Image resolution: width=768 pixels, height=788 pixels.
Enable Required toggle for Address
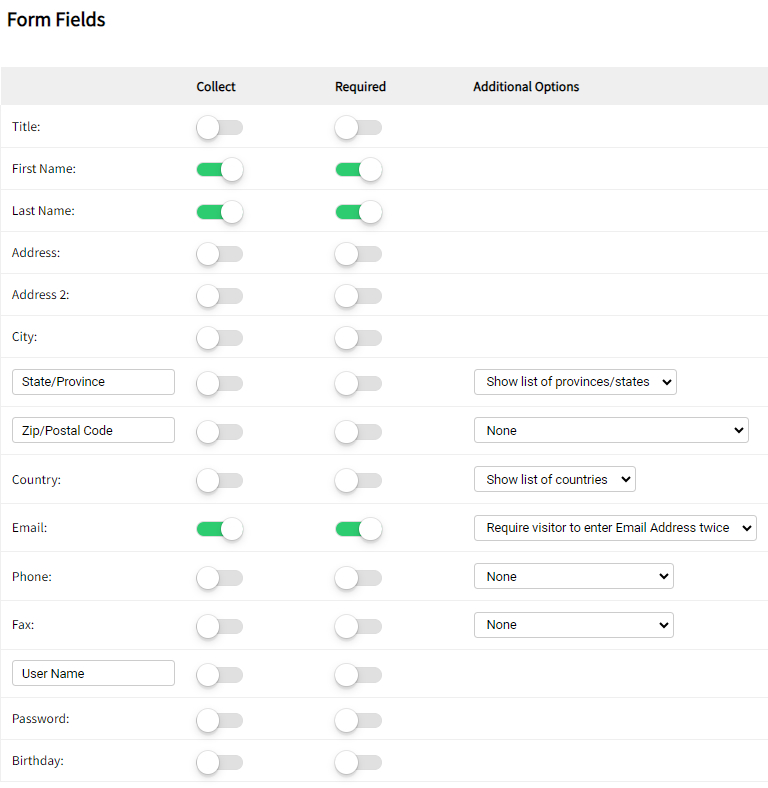(358, 254)
